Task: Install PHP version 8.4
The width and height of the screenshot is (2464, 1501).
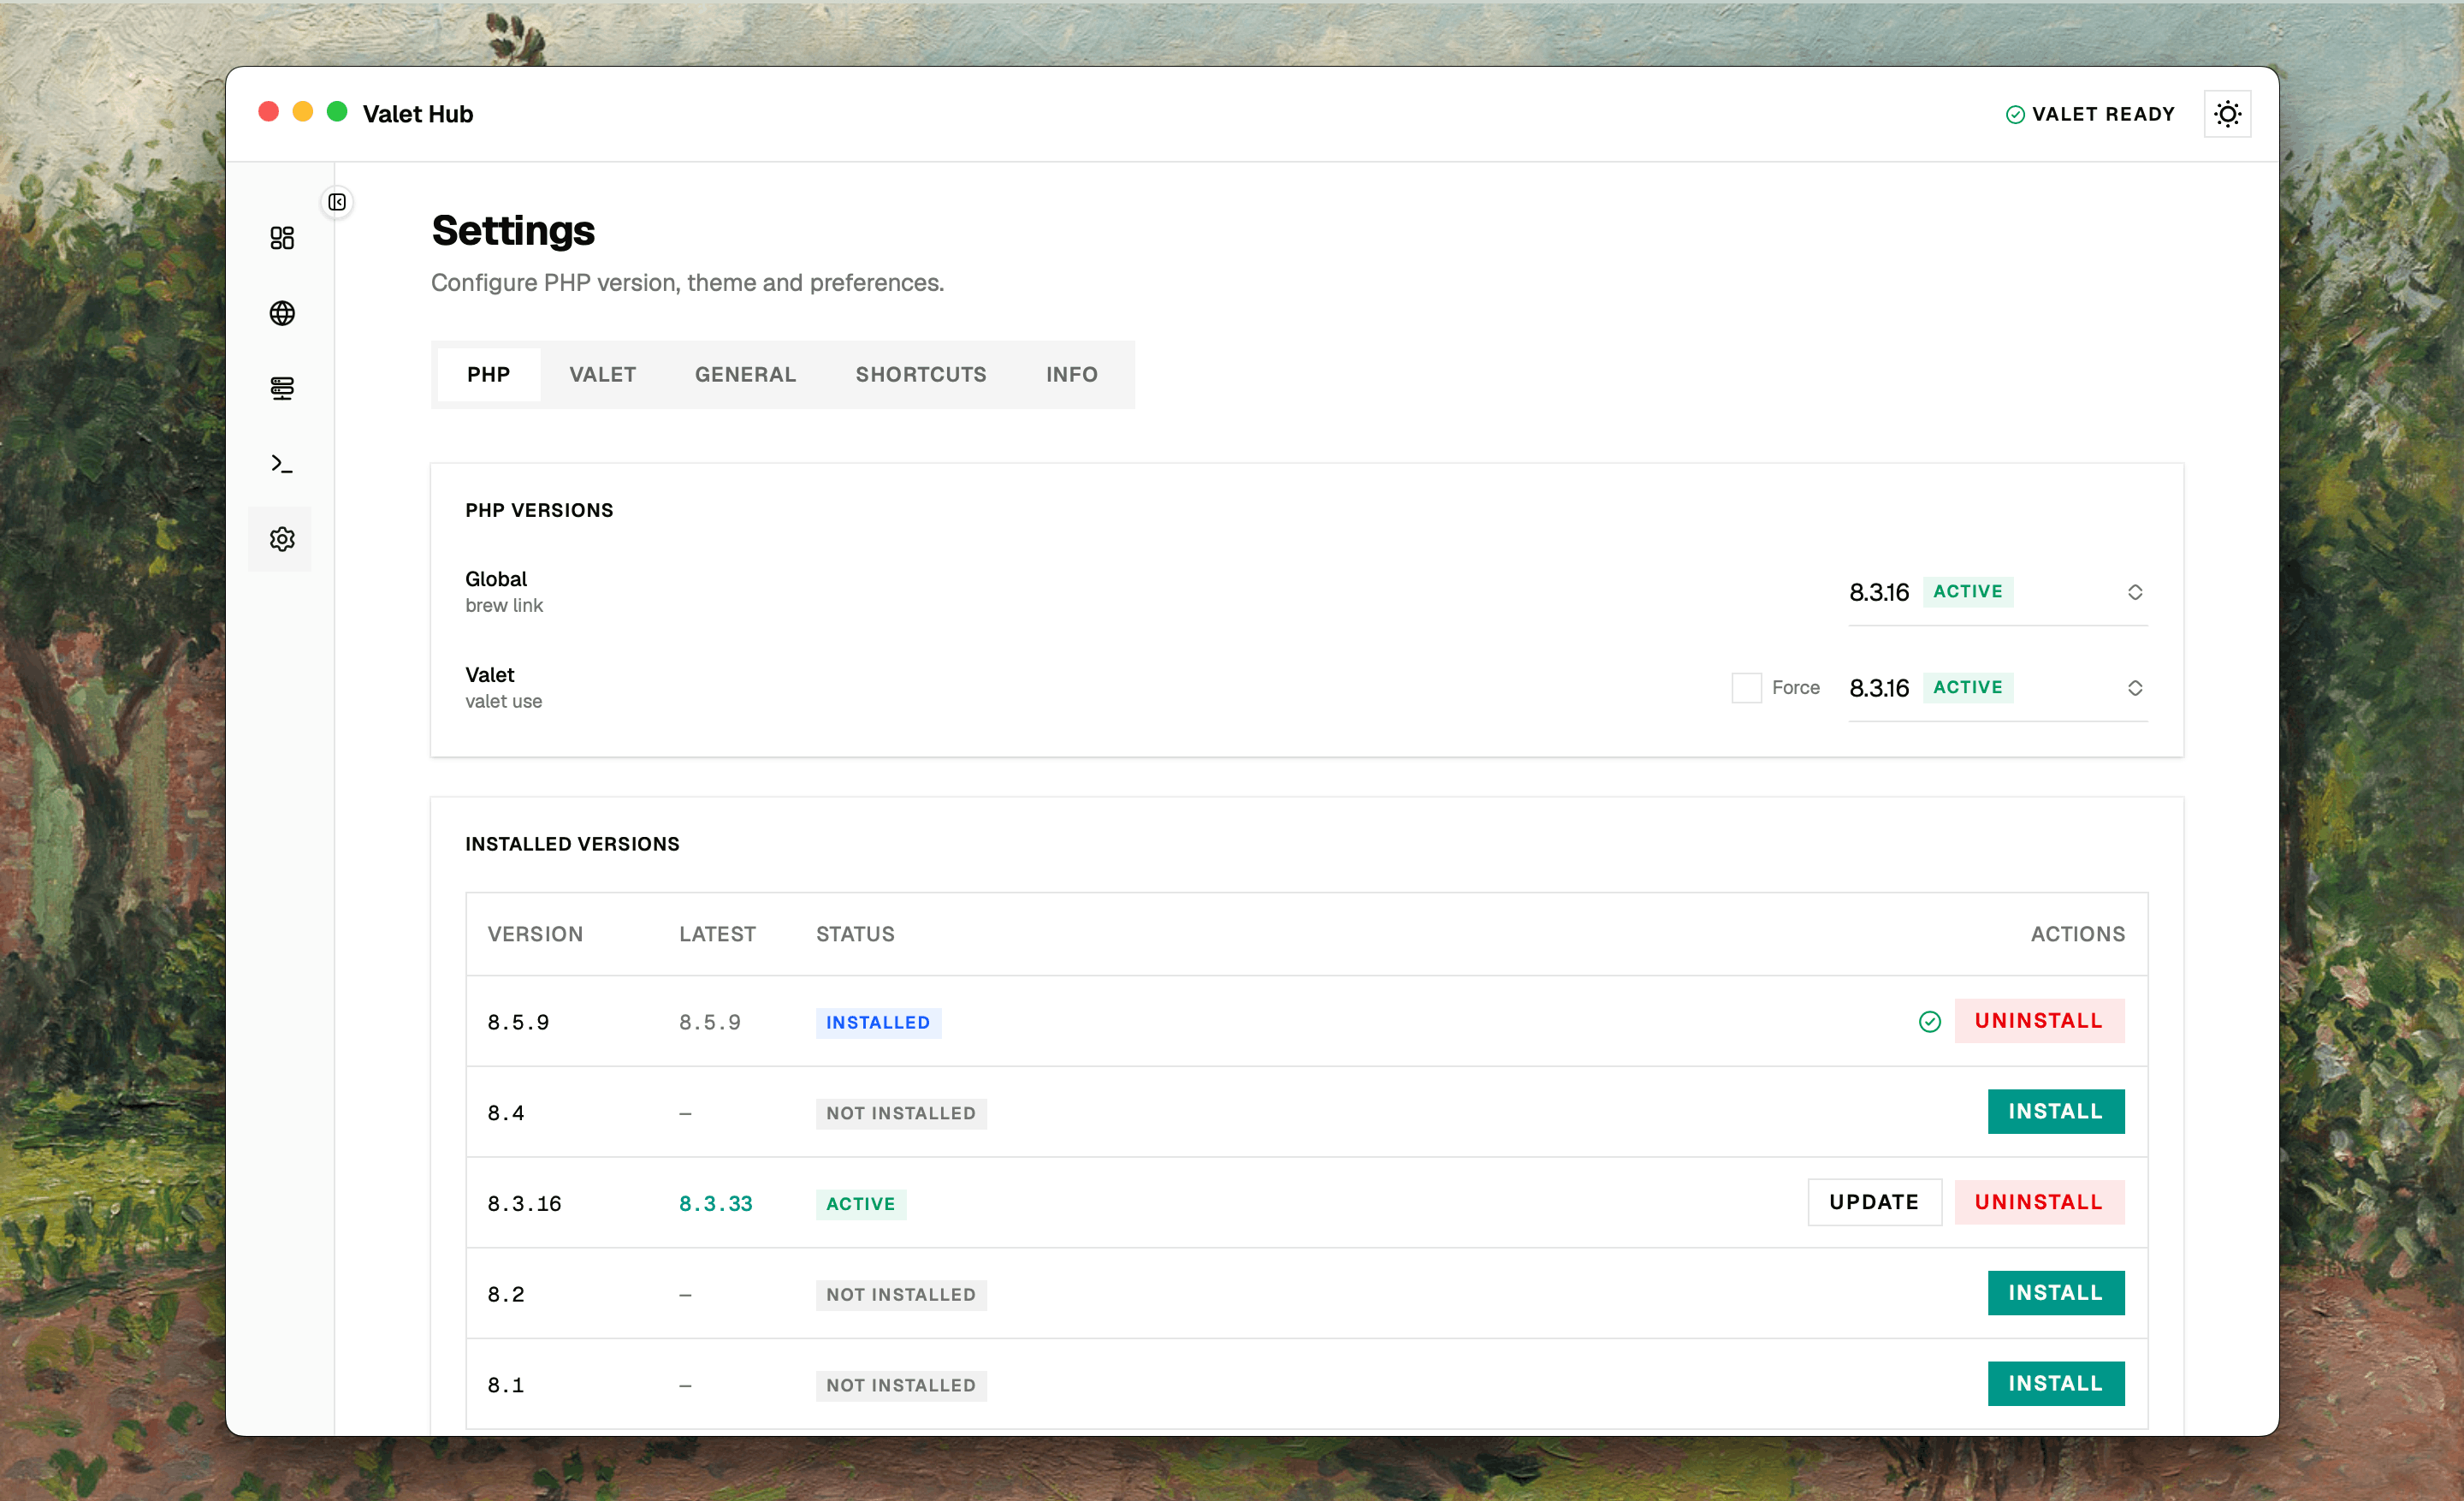Action: click(2056, 1112)
